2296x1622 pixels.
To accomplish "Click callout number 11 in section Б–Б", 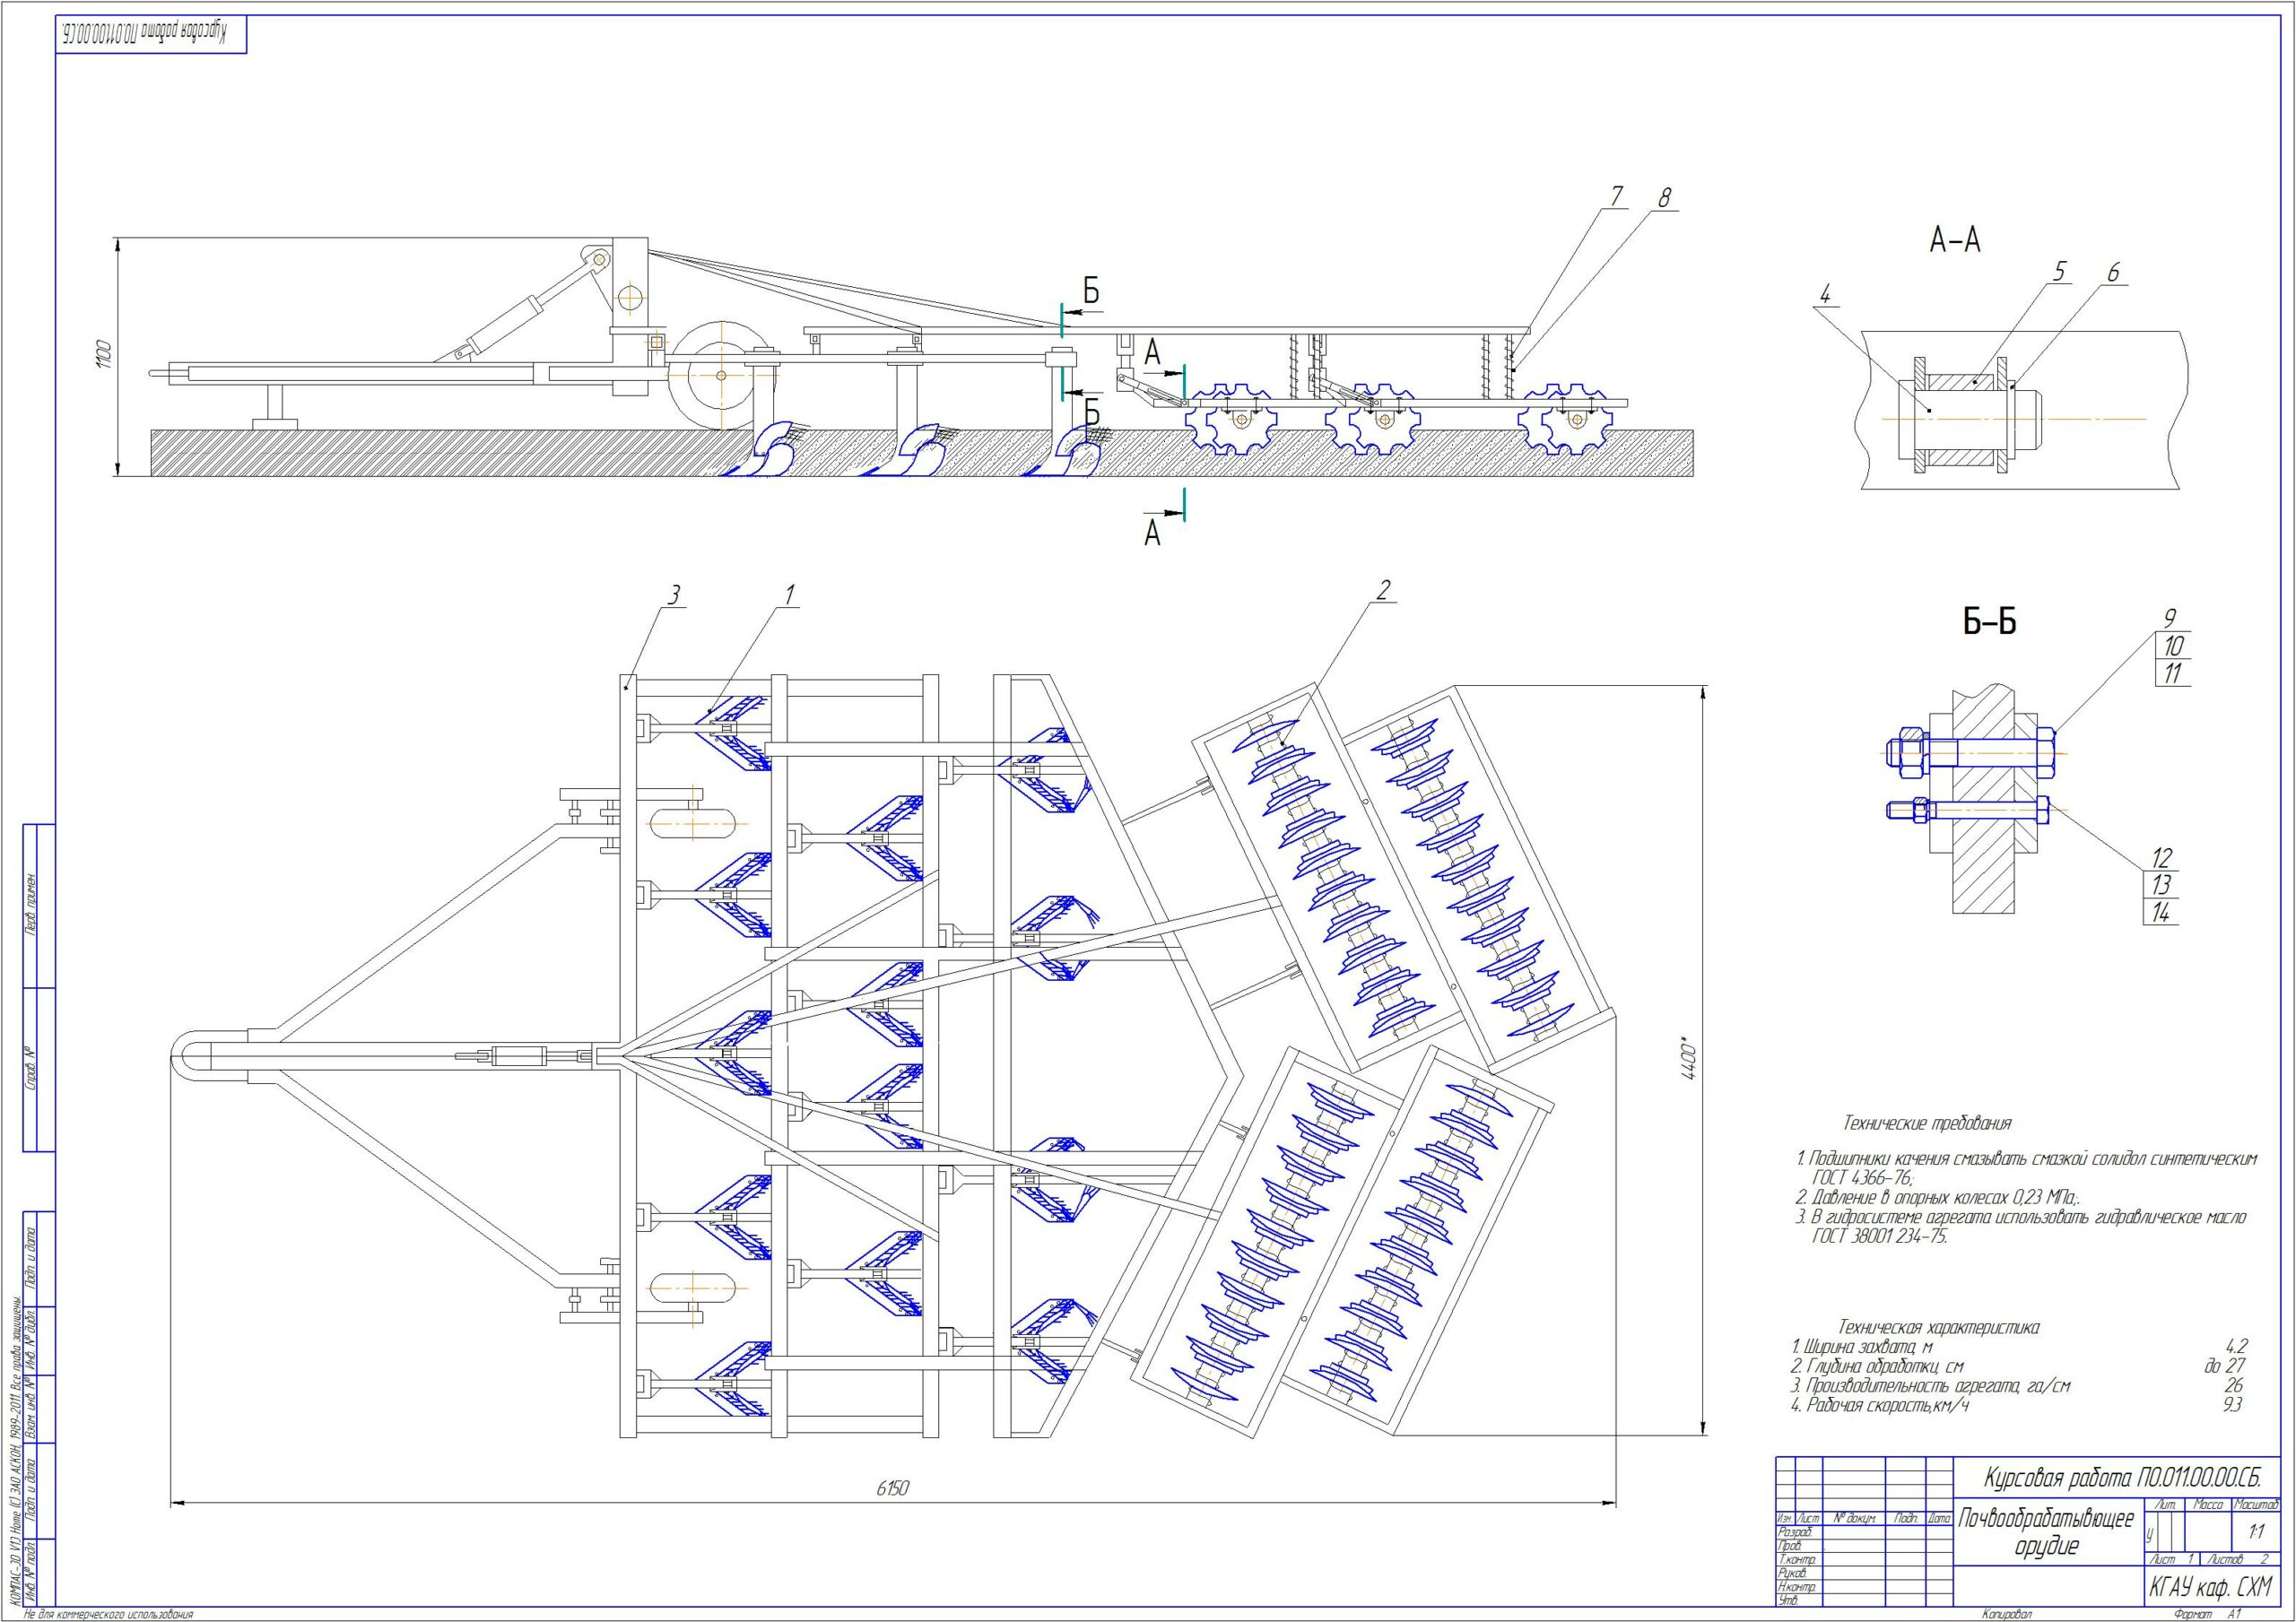I will pyautogui.click(x=2172, y=674).
